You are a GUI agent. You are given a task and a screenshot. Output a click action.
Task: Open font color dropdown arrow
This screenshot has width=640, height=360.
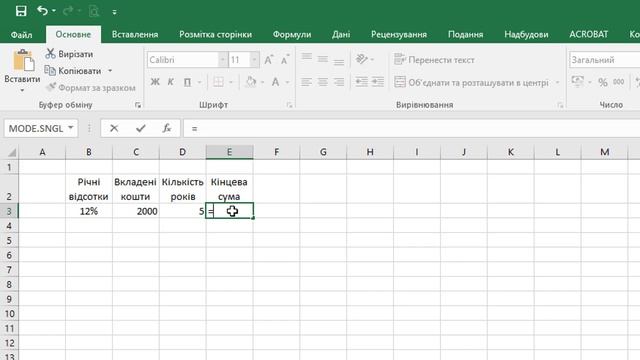(x=287, y=82)
